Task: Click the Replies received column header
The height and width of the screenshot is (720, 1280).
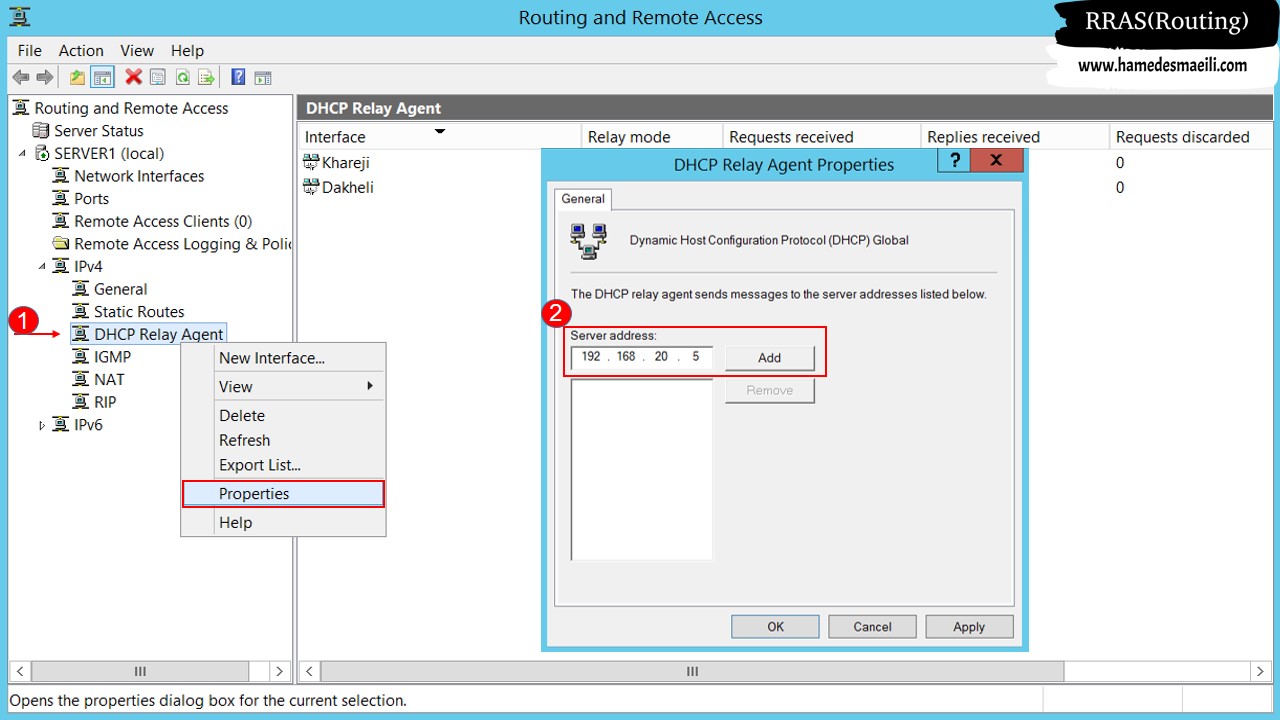Action: point(1014,137)
